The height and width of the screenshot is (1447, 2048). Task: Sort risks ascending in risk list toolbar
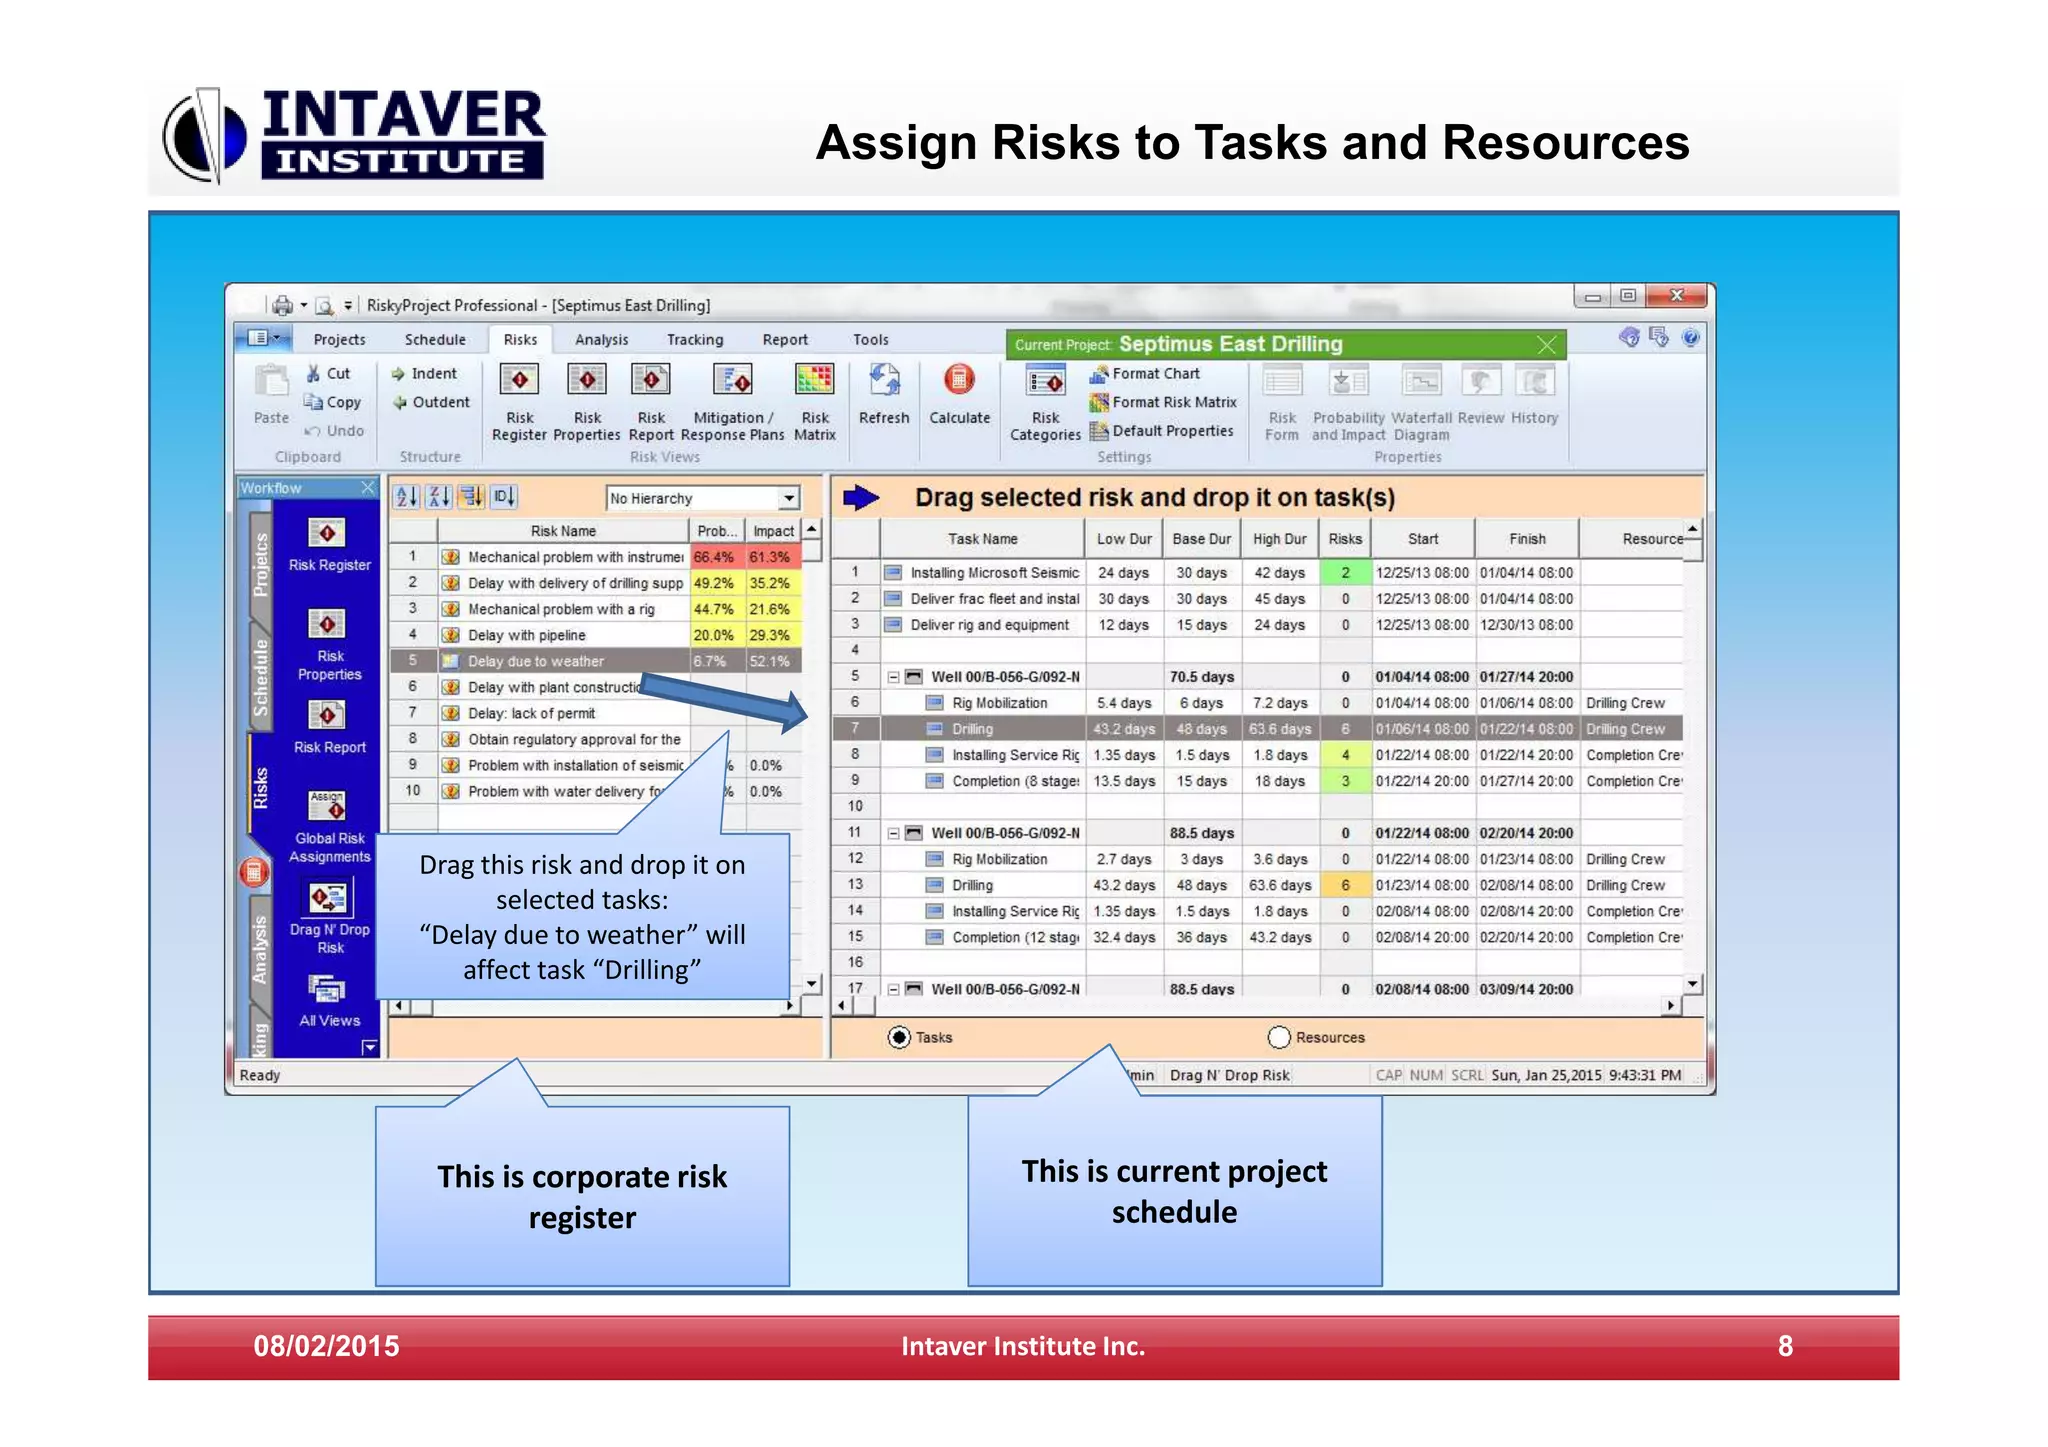pyautogui.click(x=406, y=496)
